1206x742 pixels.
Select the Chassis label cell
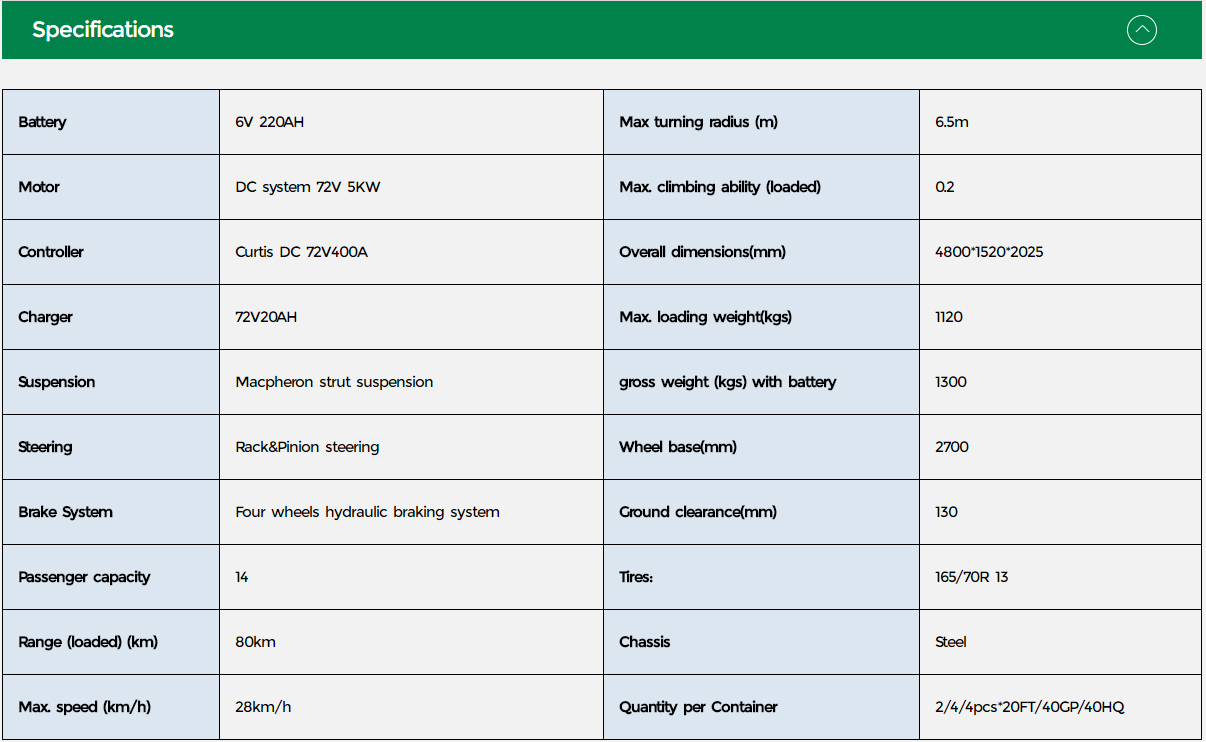(x=761, y=642)
